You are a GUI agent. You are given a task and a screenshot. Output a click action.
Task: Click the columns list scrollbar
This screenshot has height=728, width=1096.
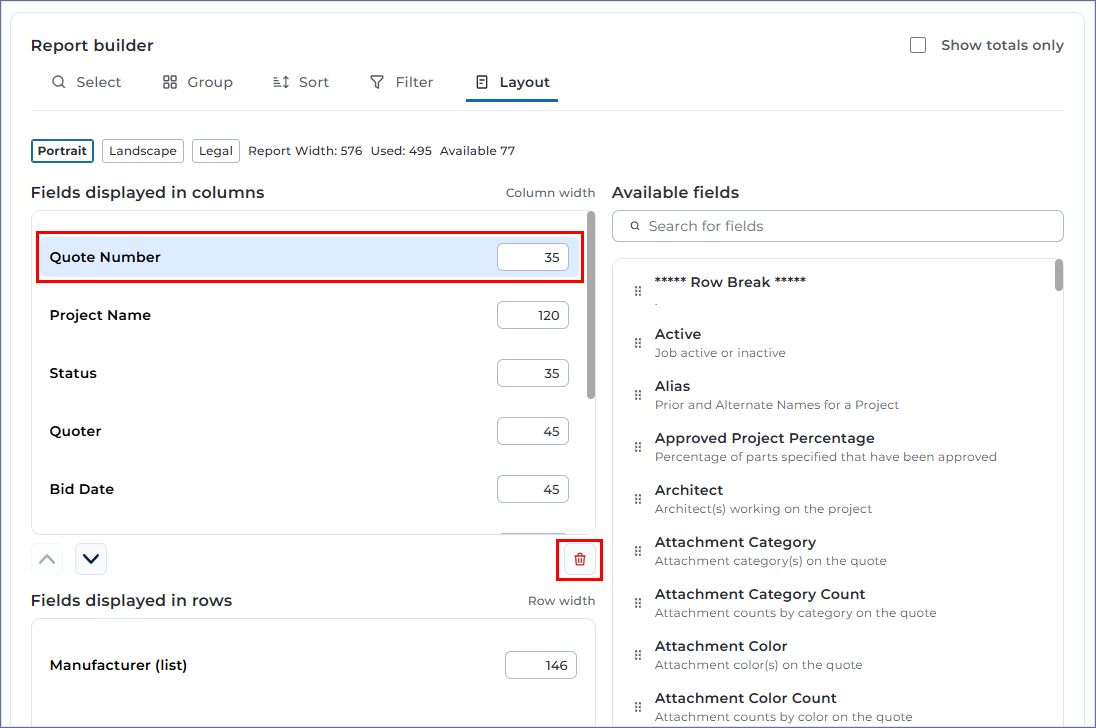[591, 305]
